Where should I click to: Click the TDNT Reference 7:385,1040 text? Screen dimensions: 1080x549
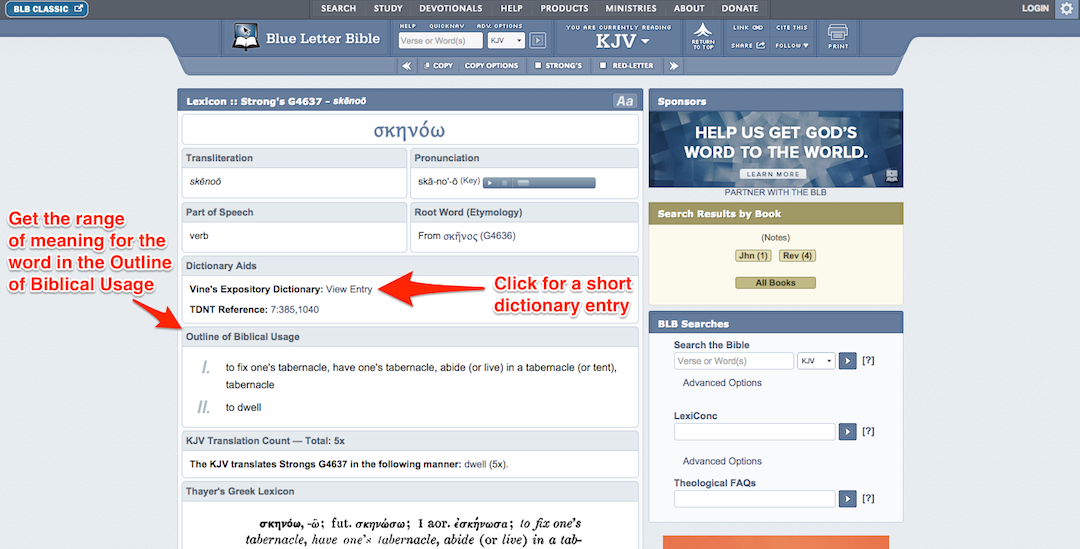[294, 310]
